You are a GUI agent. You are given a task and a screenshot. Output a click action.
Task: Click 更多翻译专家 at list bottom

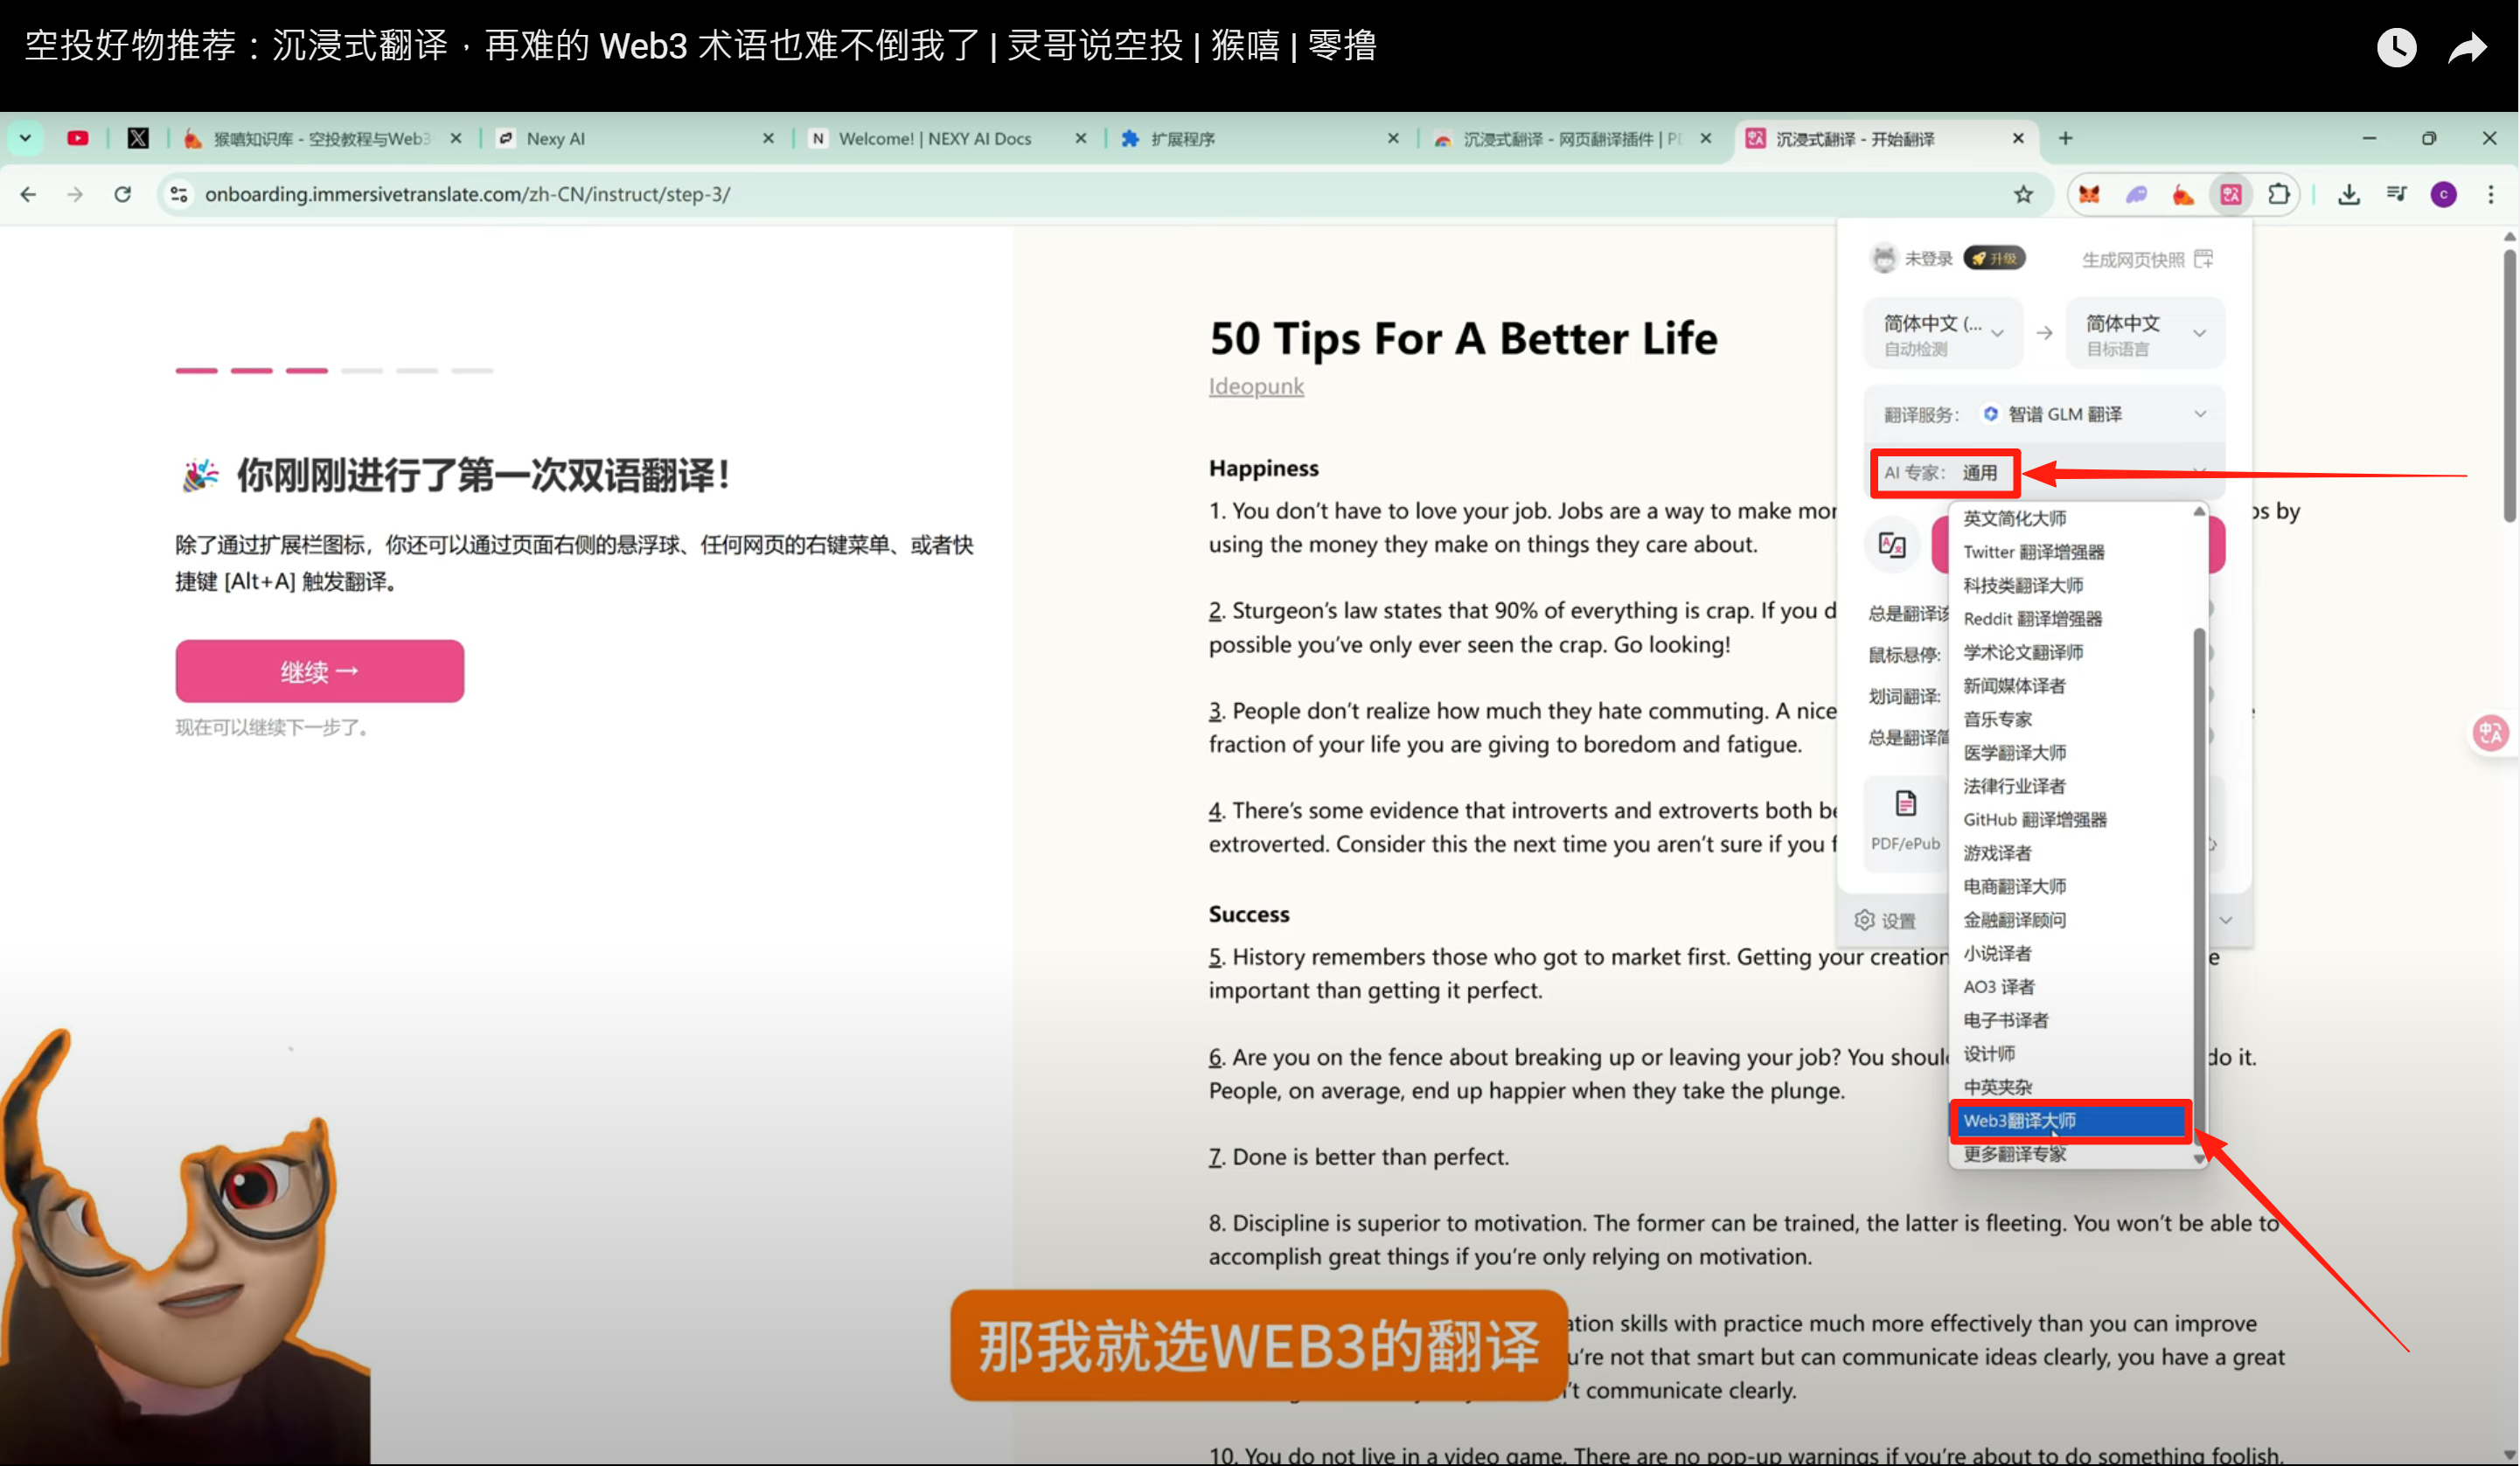click(x=2014, y=1154)
